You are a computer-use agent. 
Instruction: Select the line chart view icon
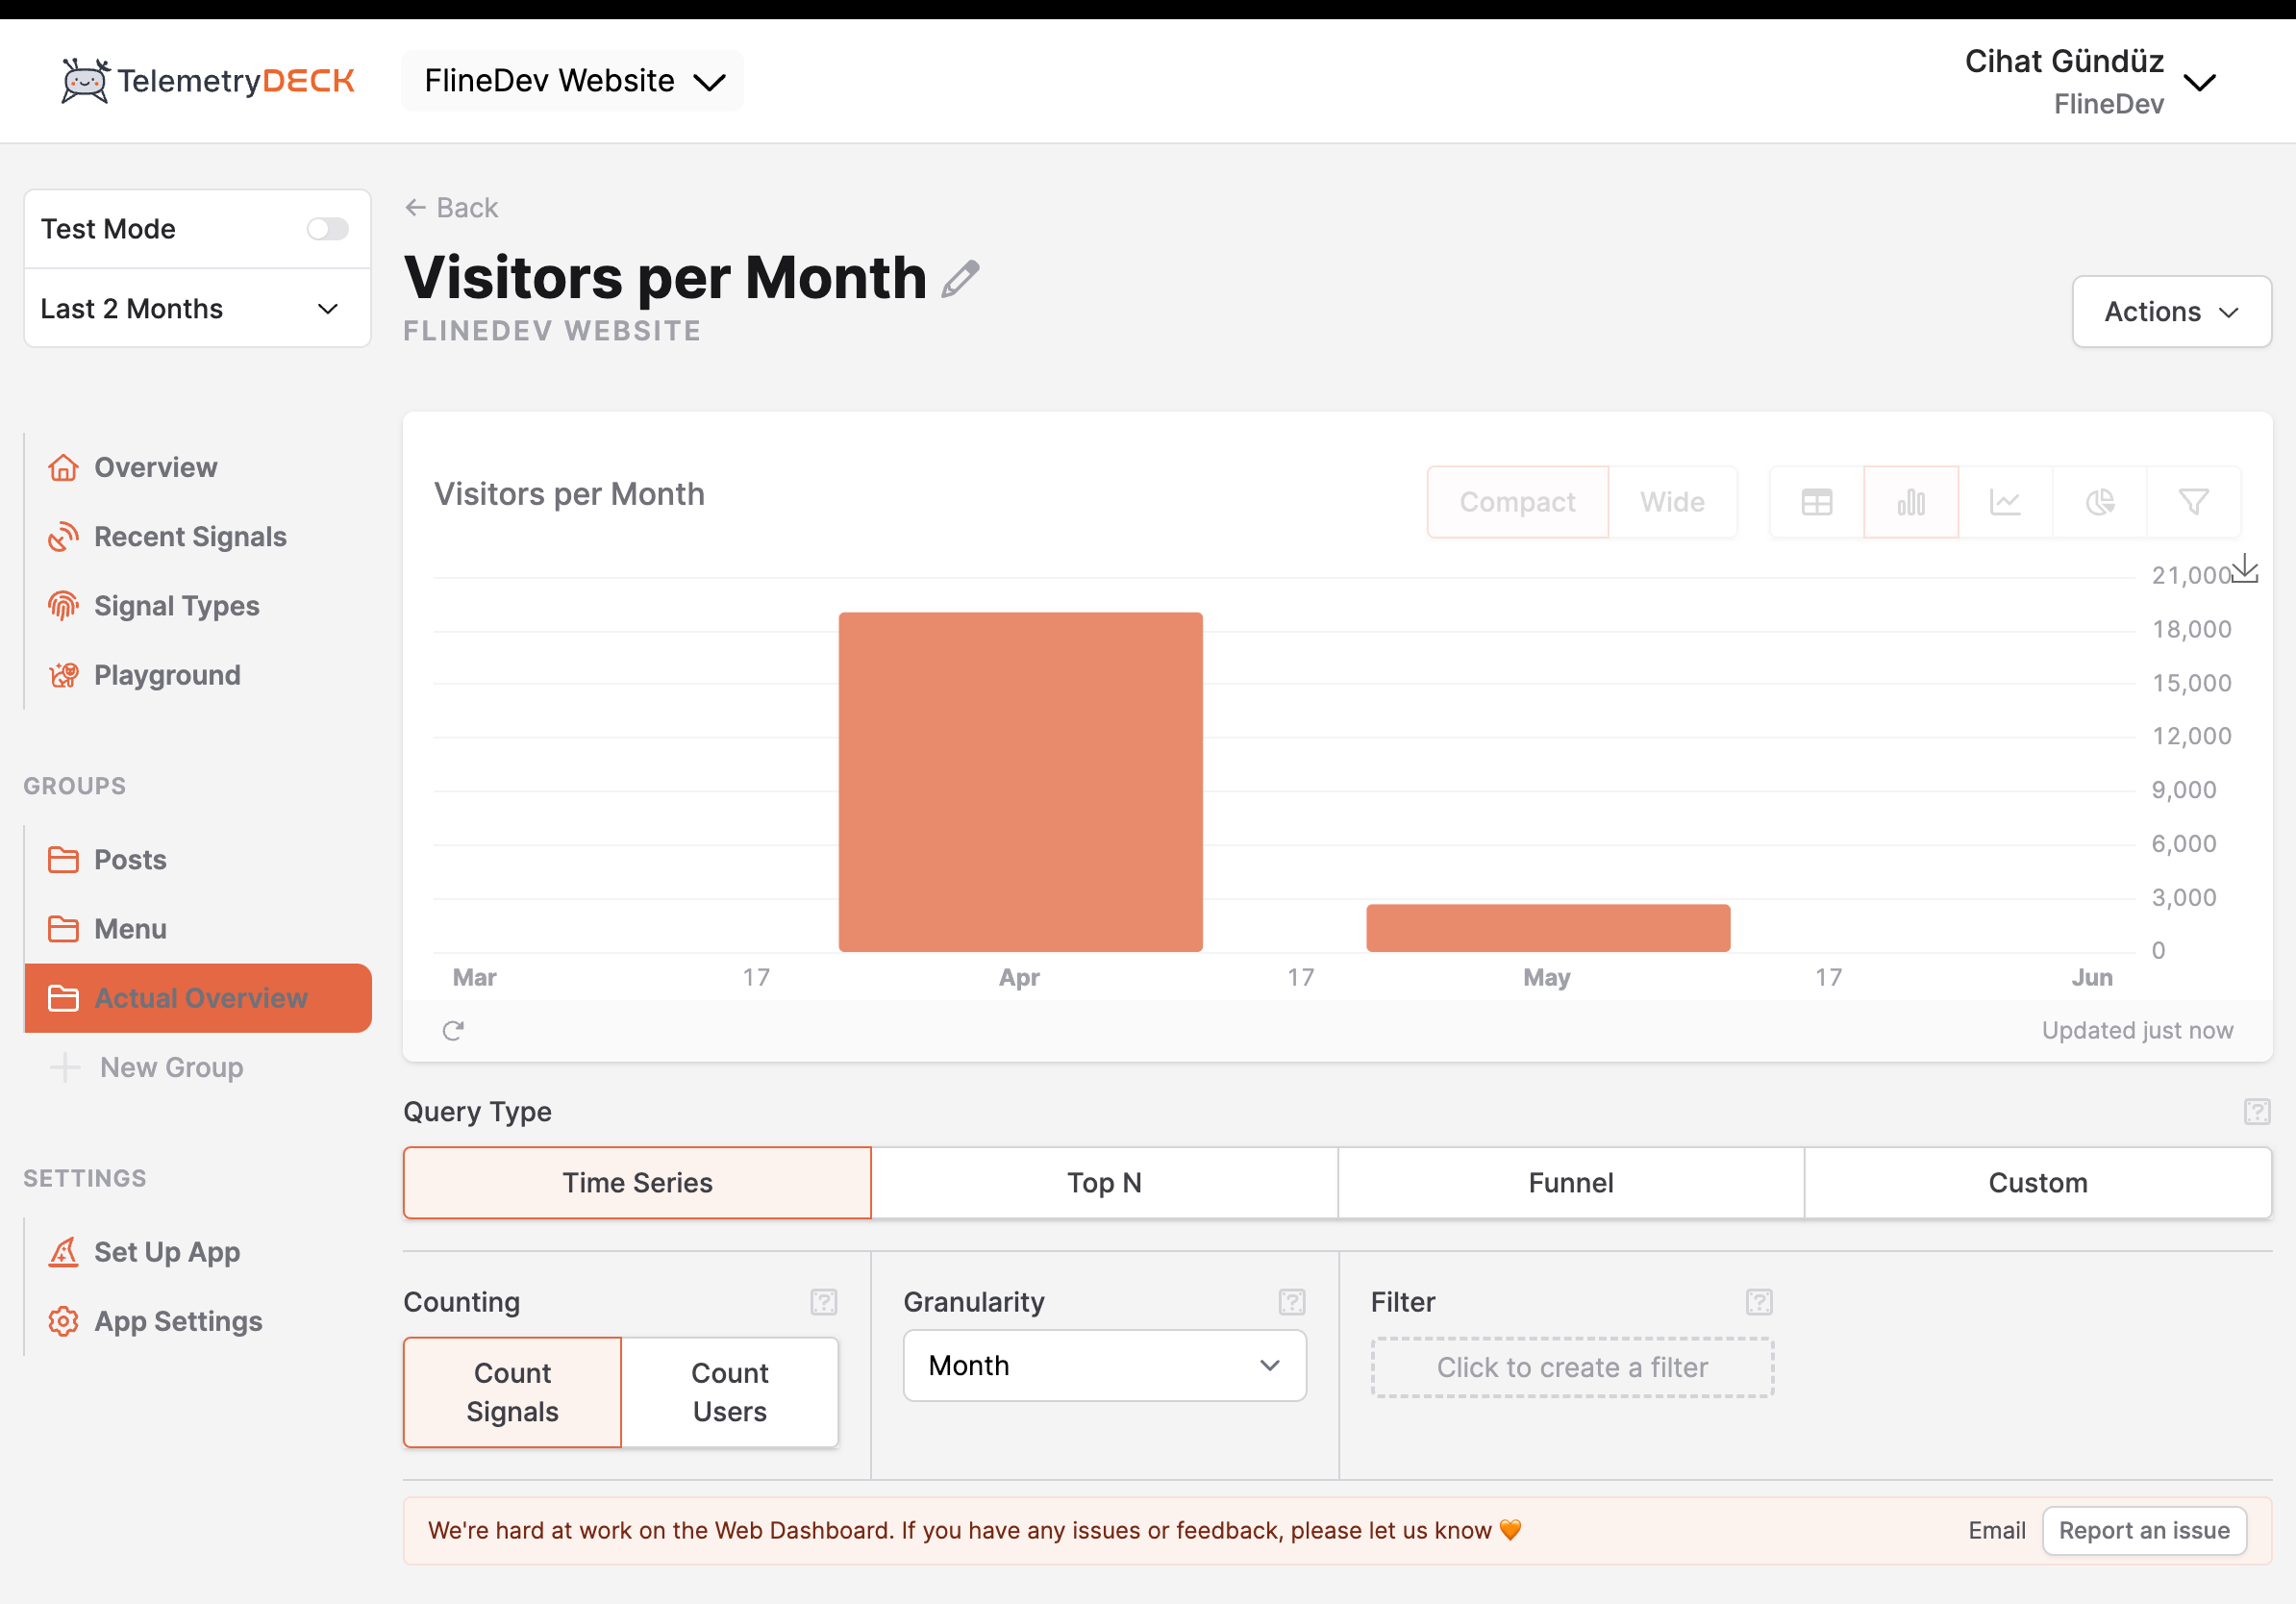(2004, 502)
